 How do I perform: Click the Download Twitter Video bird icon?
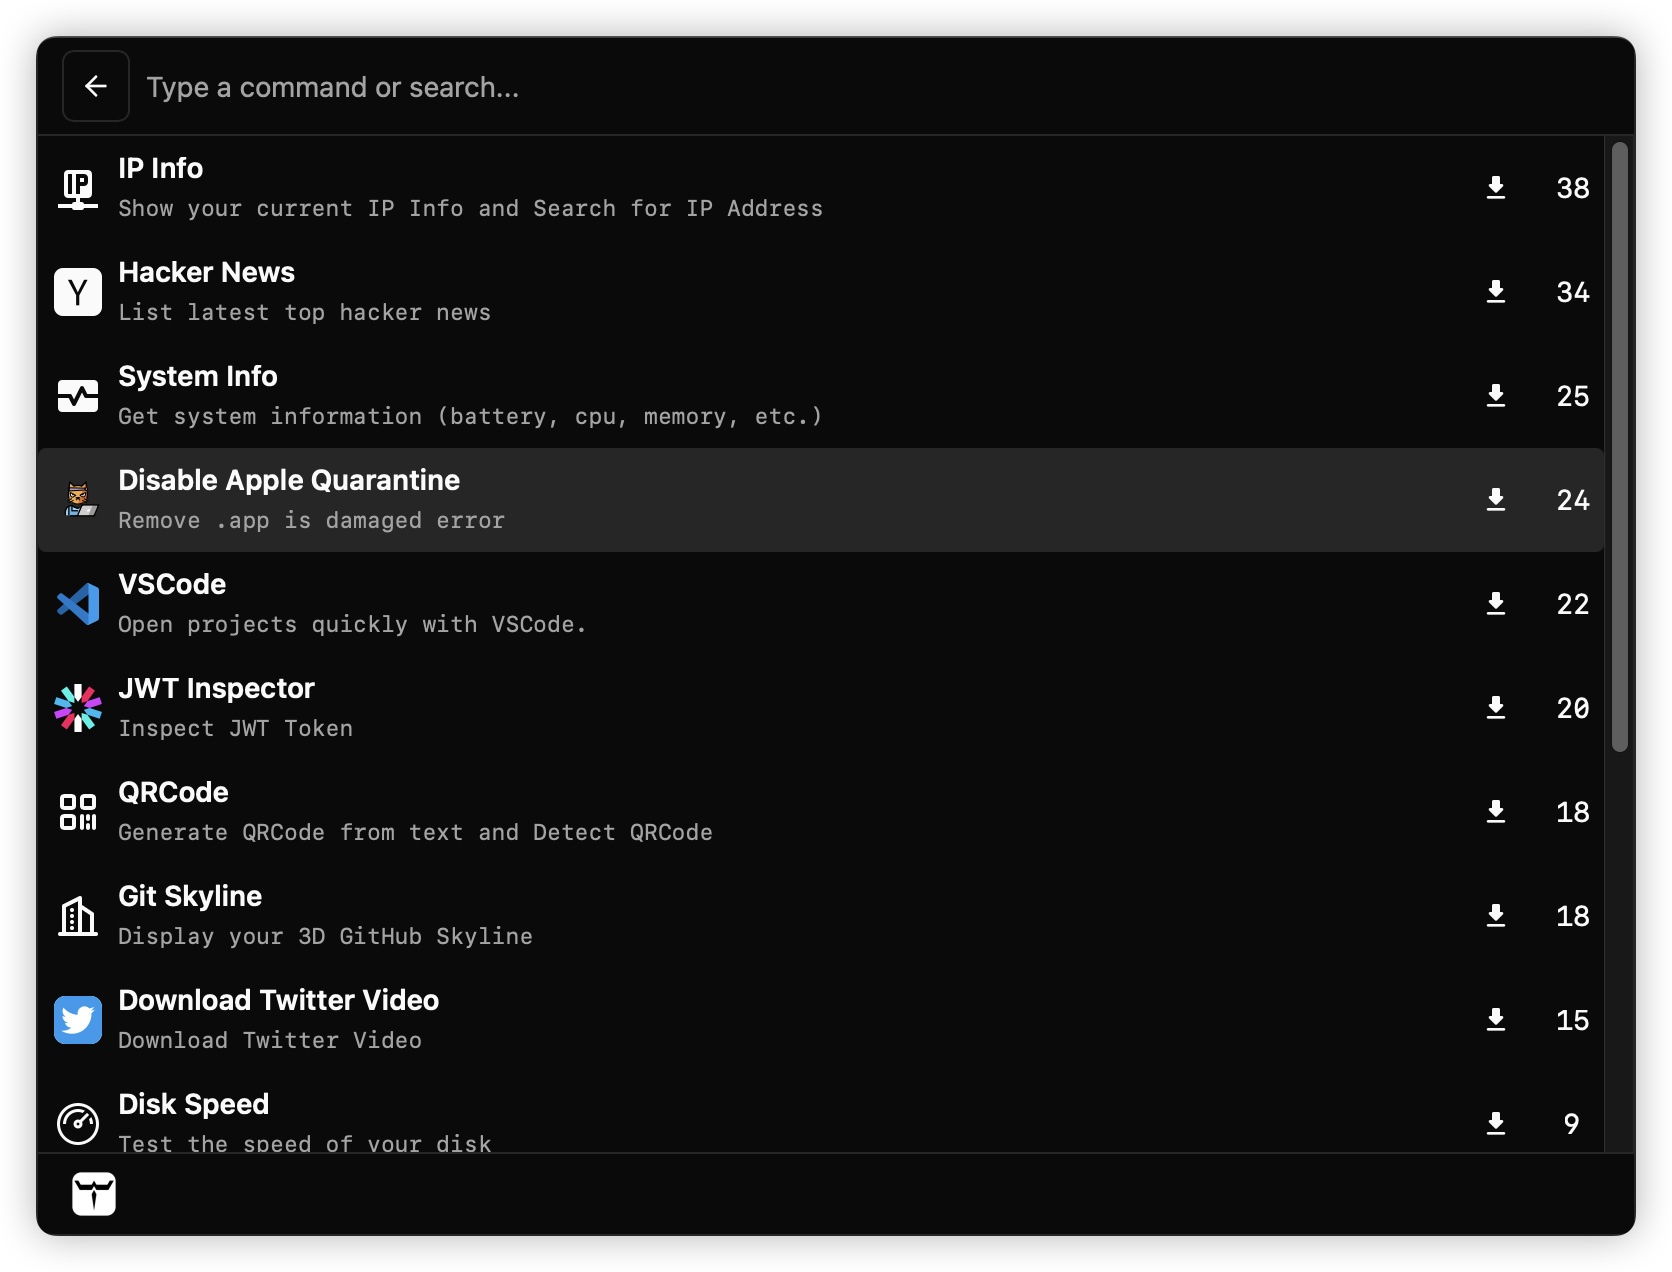coord(78,1020)
